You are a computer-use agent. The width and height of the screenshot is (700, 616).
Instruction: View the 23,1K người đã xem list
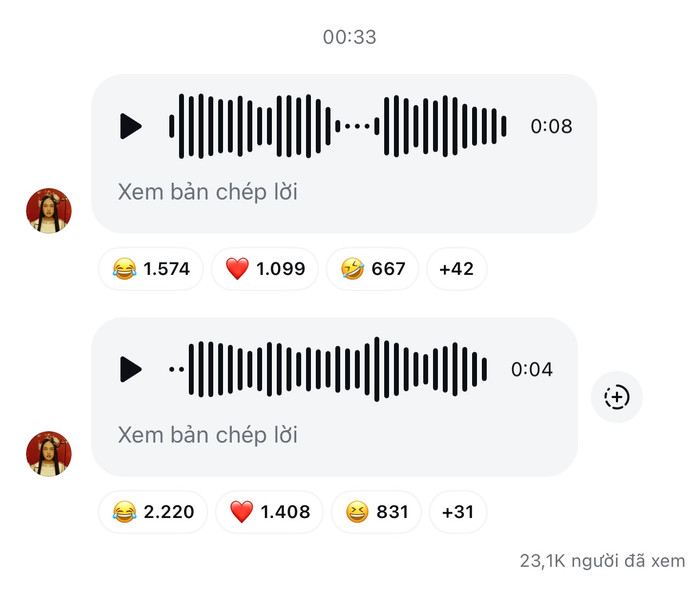(602, 561)
